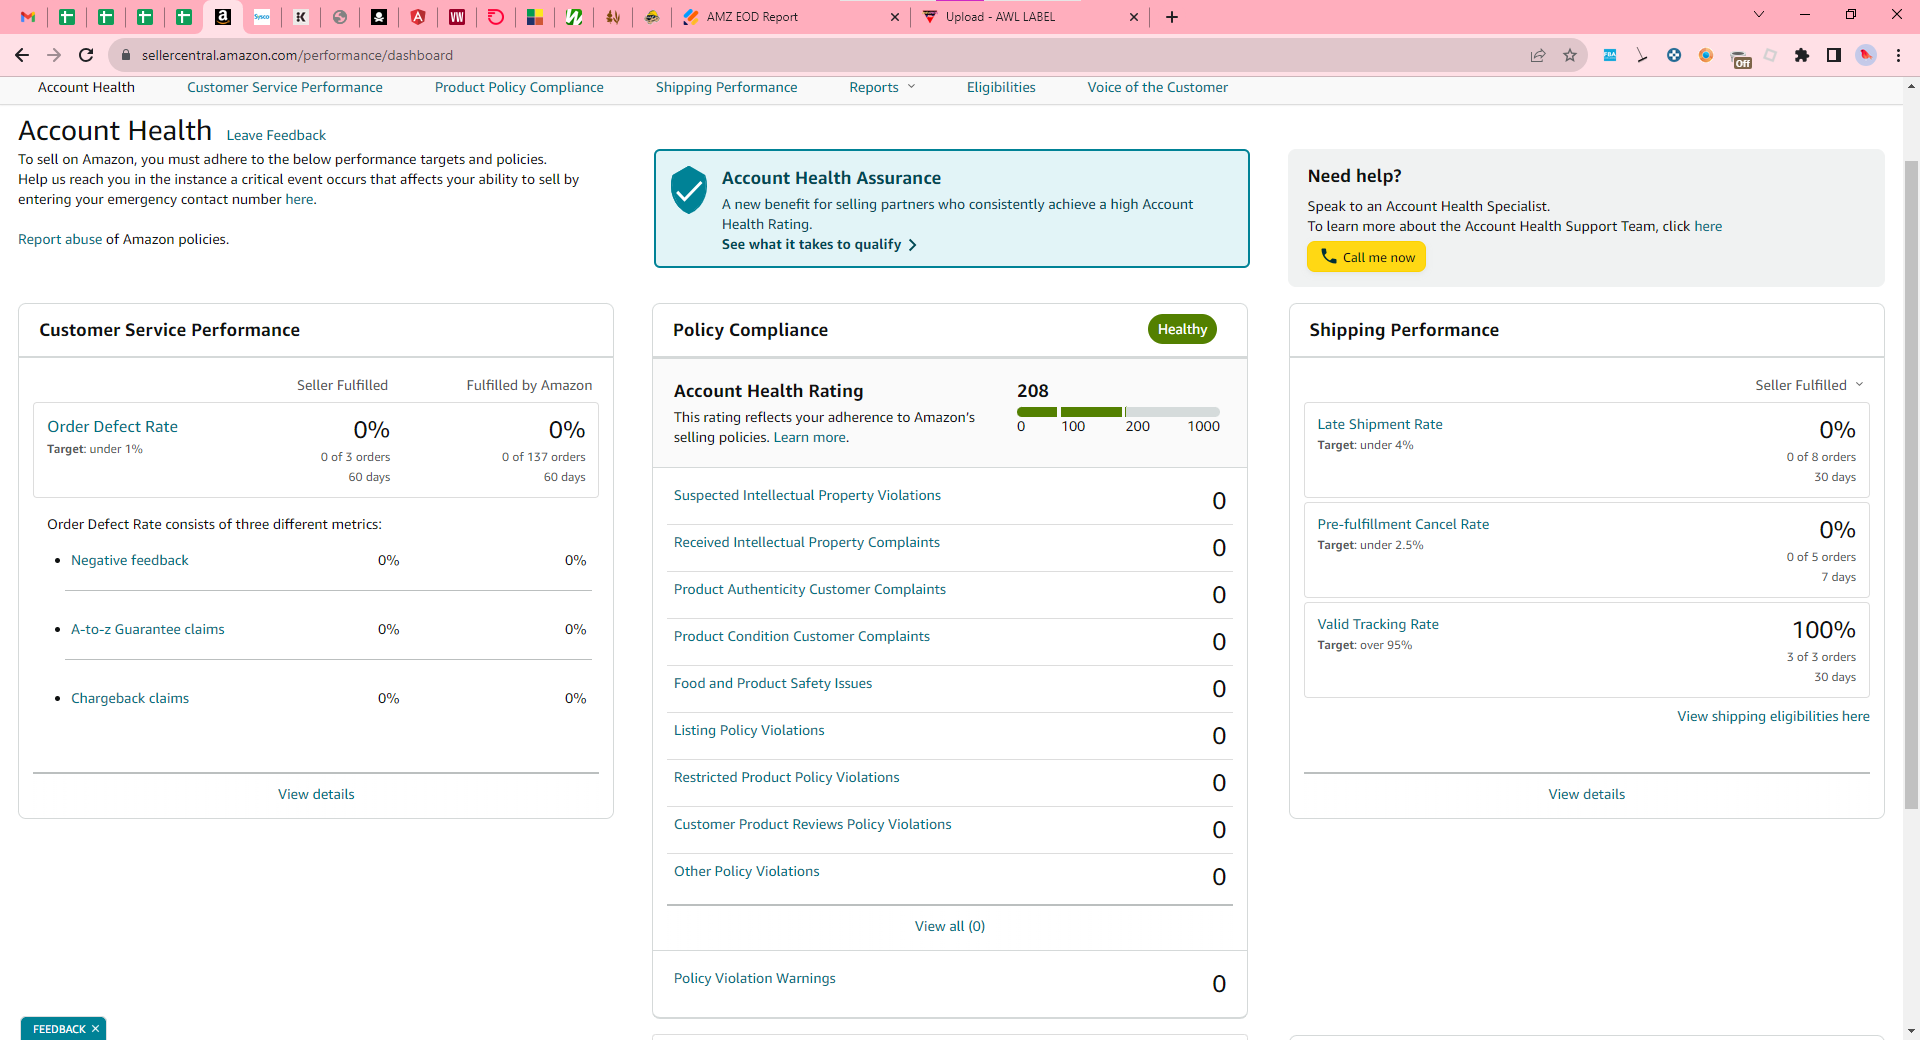
Task: Open Product Authenticity Customer Complaints
Action: (810, 590)
